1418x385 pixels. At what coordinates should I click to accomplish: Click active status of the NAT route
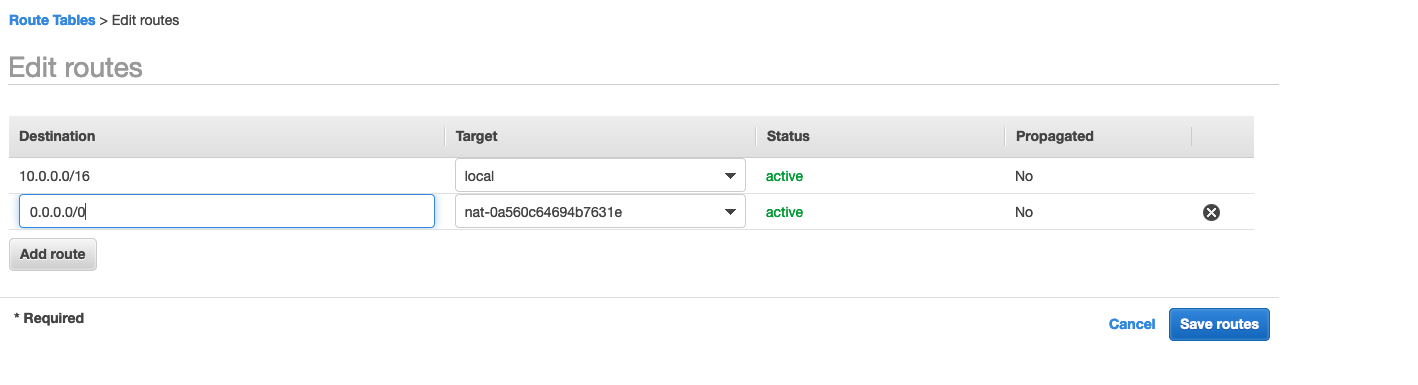pyautogui.click(x=785, y=212)
